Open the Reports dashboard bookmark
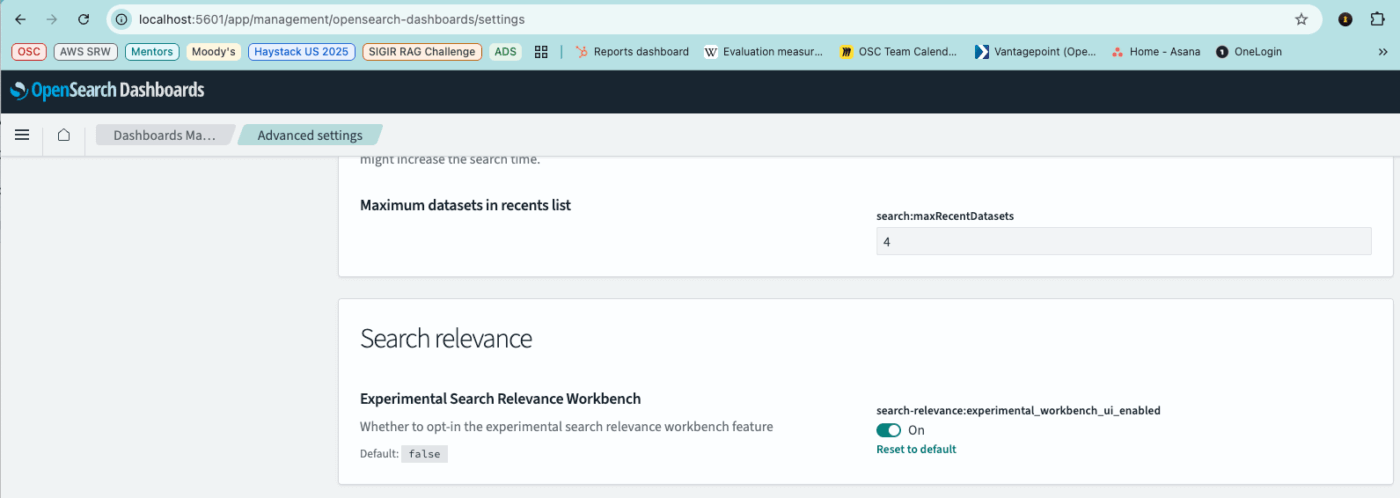Viewport: 1400px width, 498px height. 632,51
